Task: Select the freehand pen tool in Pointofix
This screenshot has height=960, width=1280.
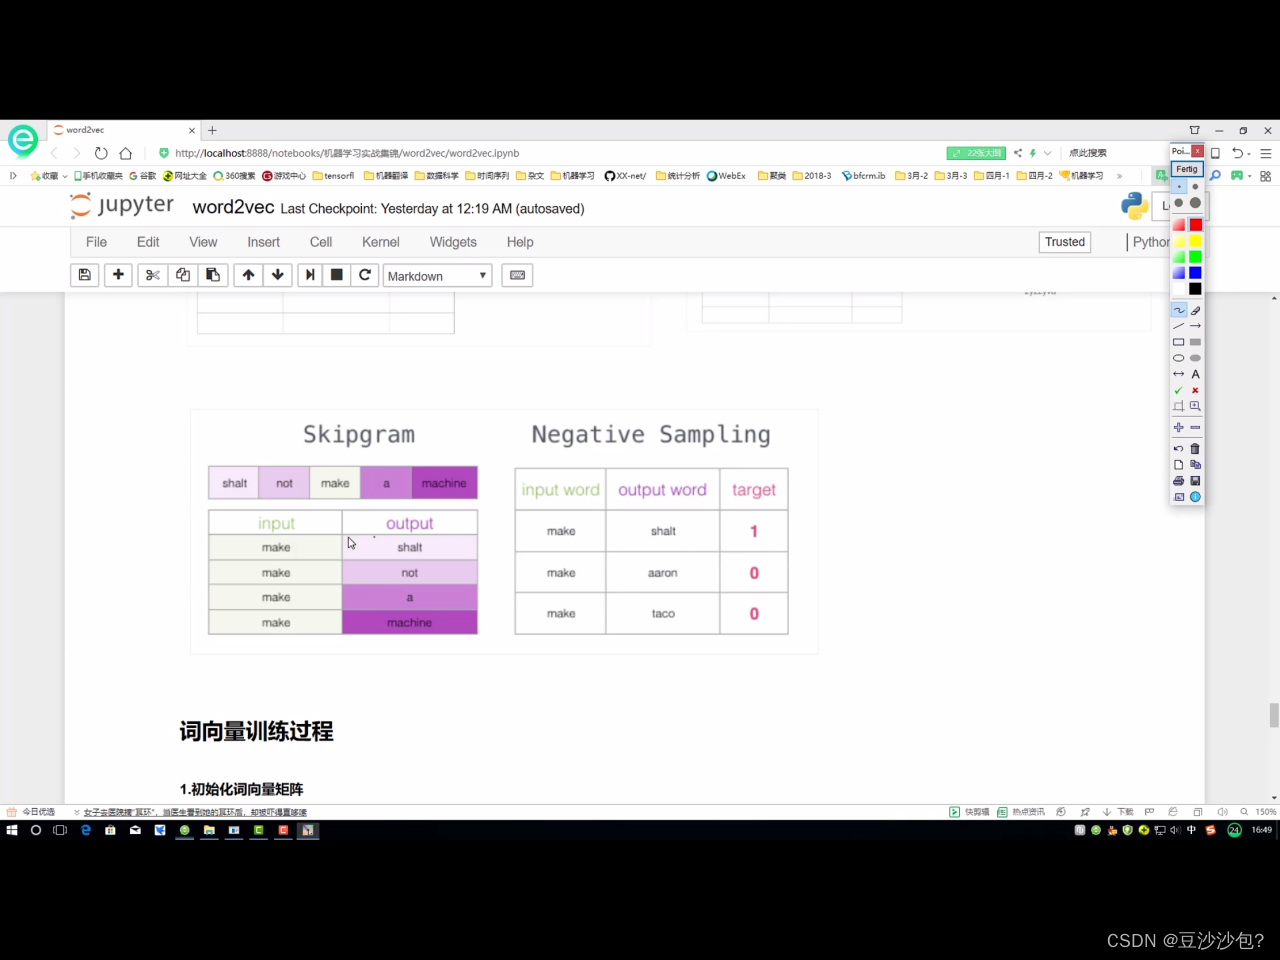Action: coord(1179,310)
